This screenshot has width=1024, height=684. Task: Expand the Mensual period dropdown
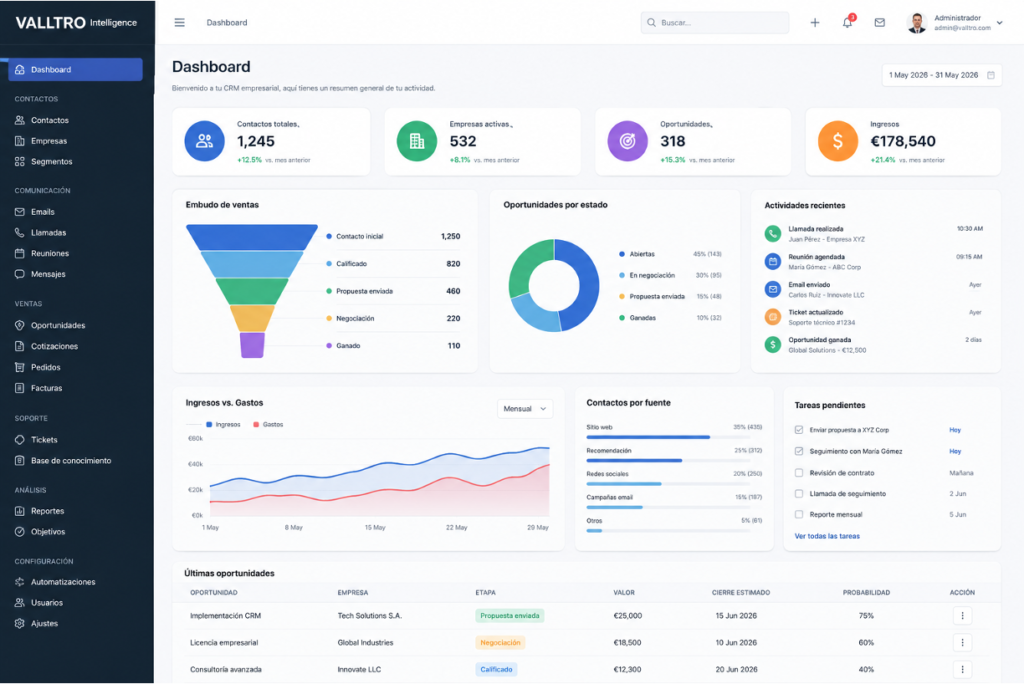(x=525, y=408)
